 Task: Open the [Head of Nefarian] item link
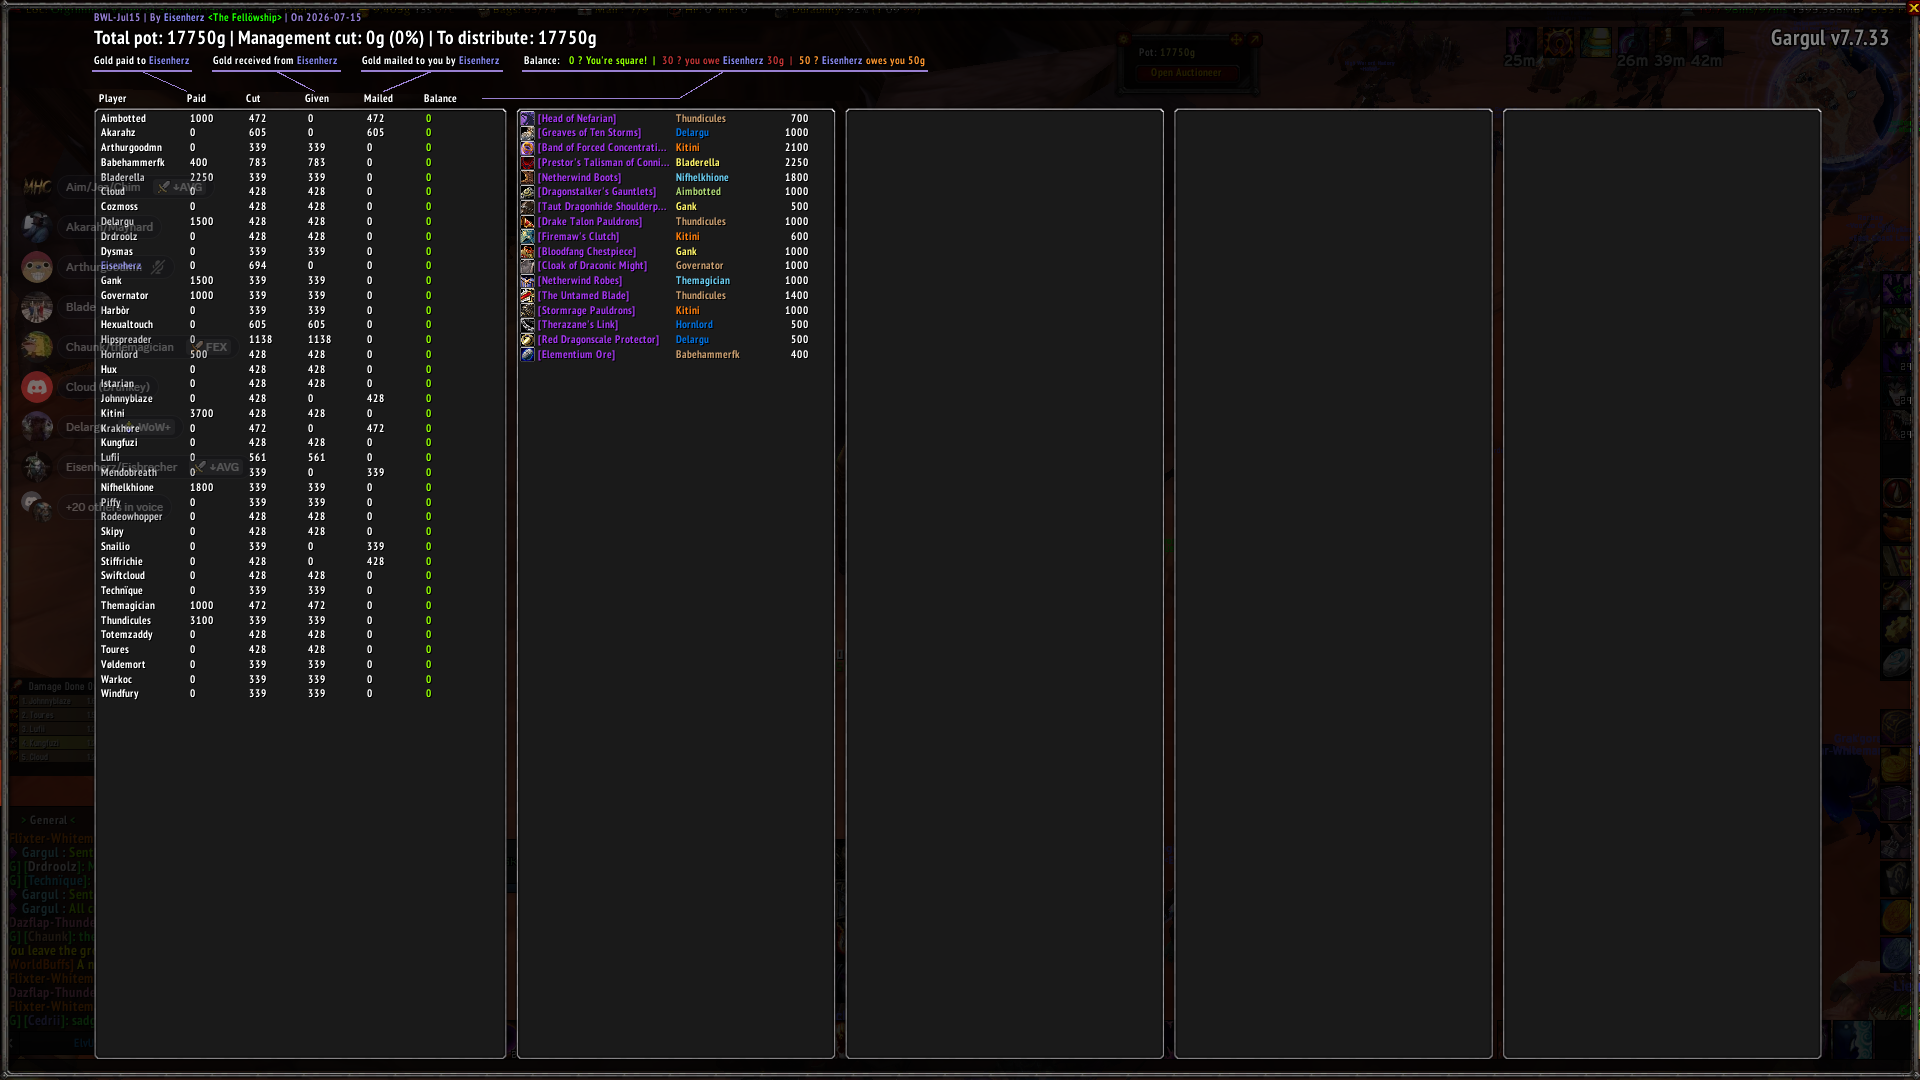click(x=577, y=118)
